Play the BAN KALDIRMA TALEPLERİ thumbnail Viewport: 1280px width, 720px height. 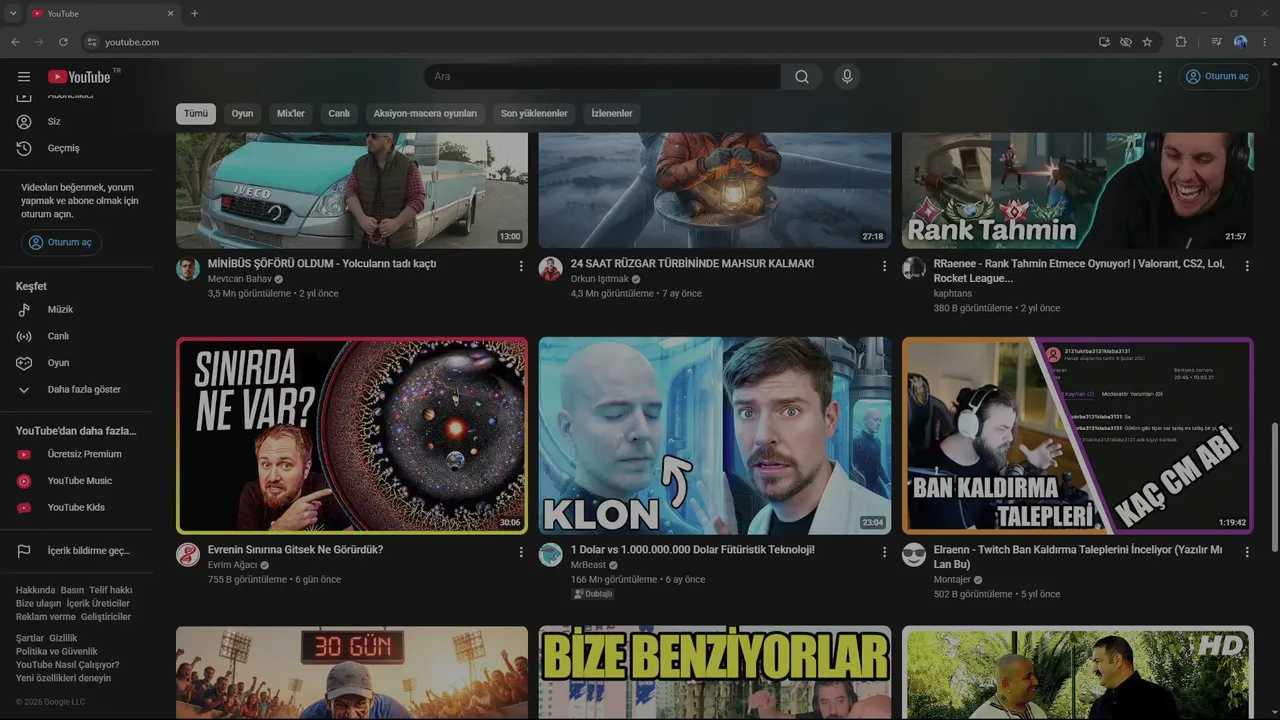click(1078, 436)
